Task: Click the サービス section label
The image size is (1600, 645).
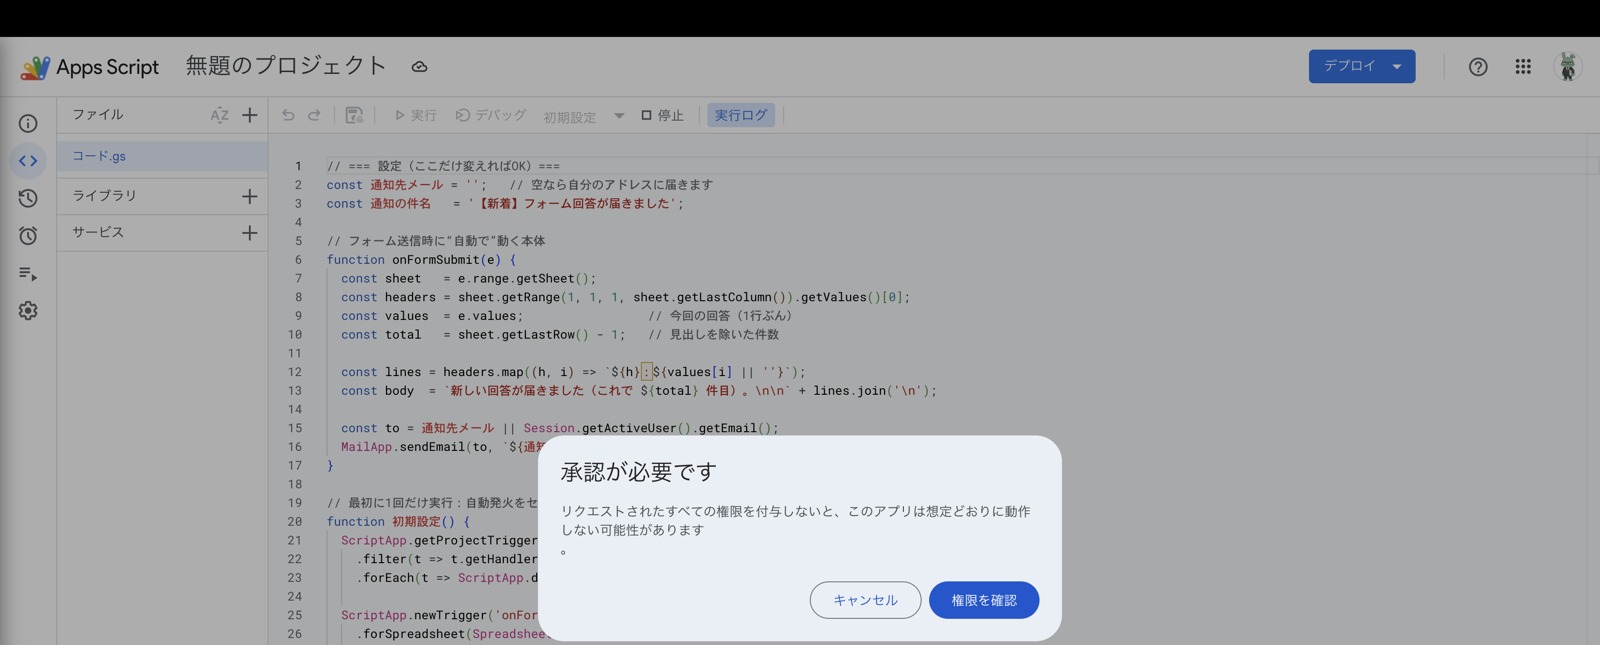Action: pyautogui.click(x=98, y=232)
